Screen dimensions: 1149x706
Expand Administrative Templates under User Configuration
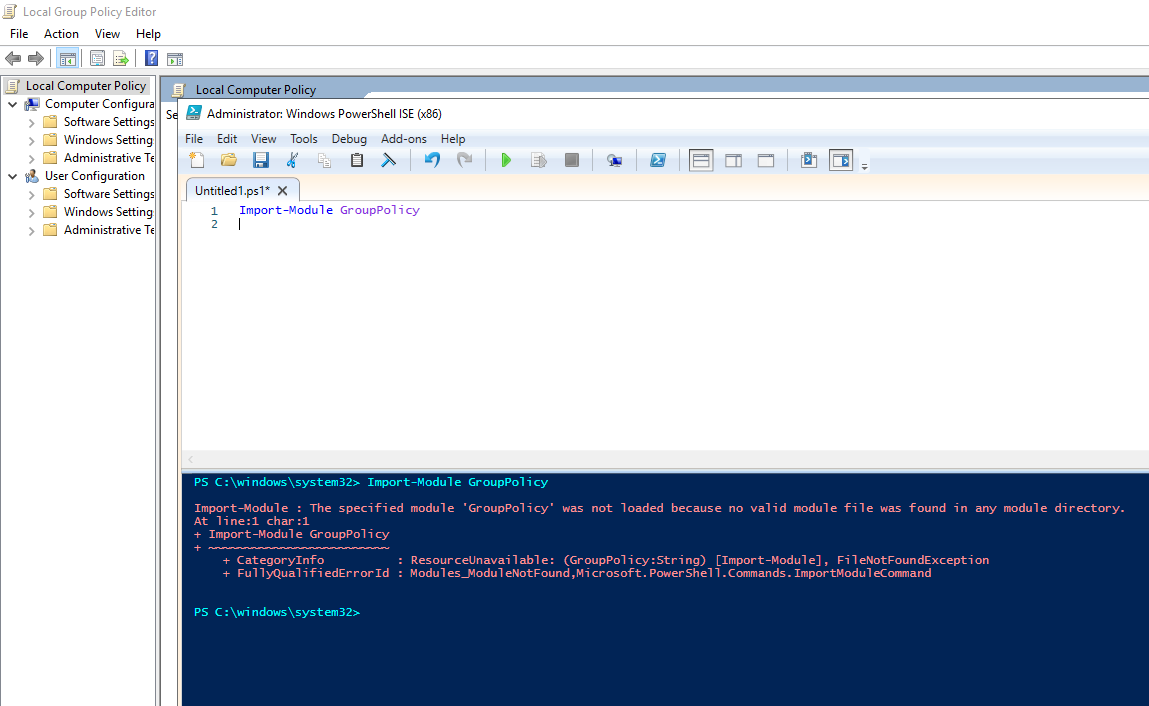tap(32, 230)
